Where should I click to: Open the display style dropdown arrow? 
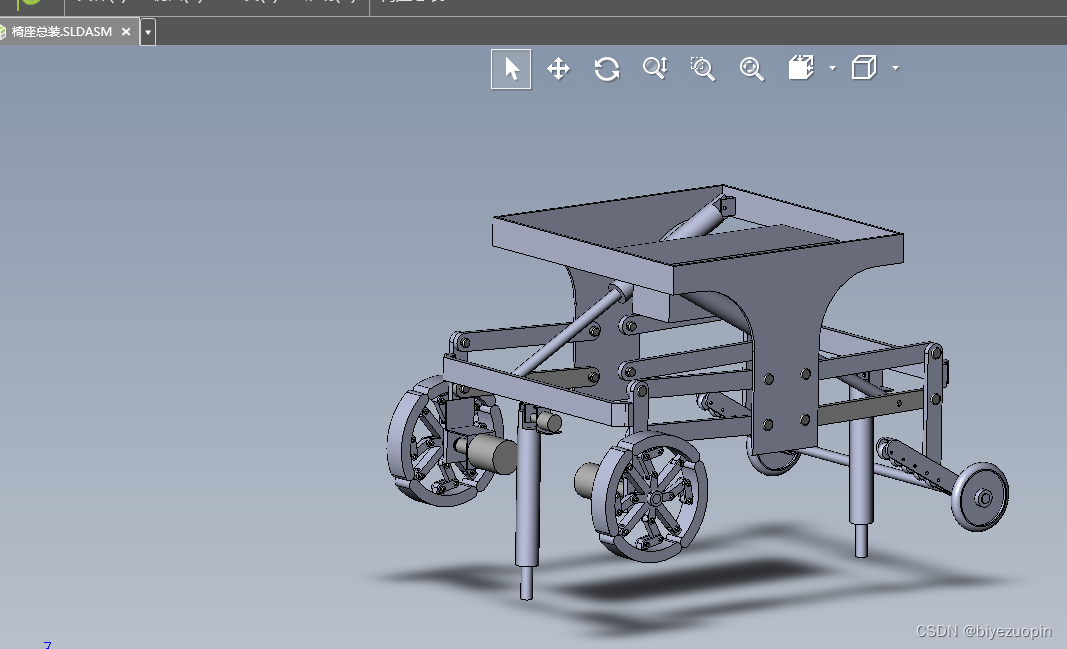pos(832,68)
